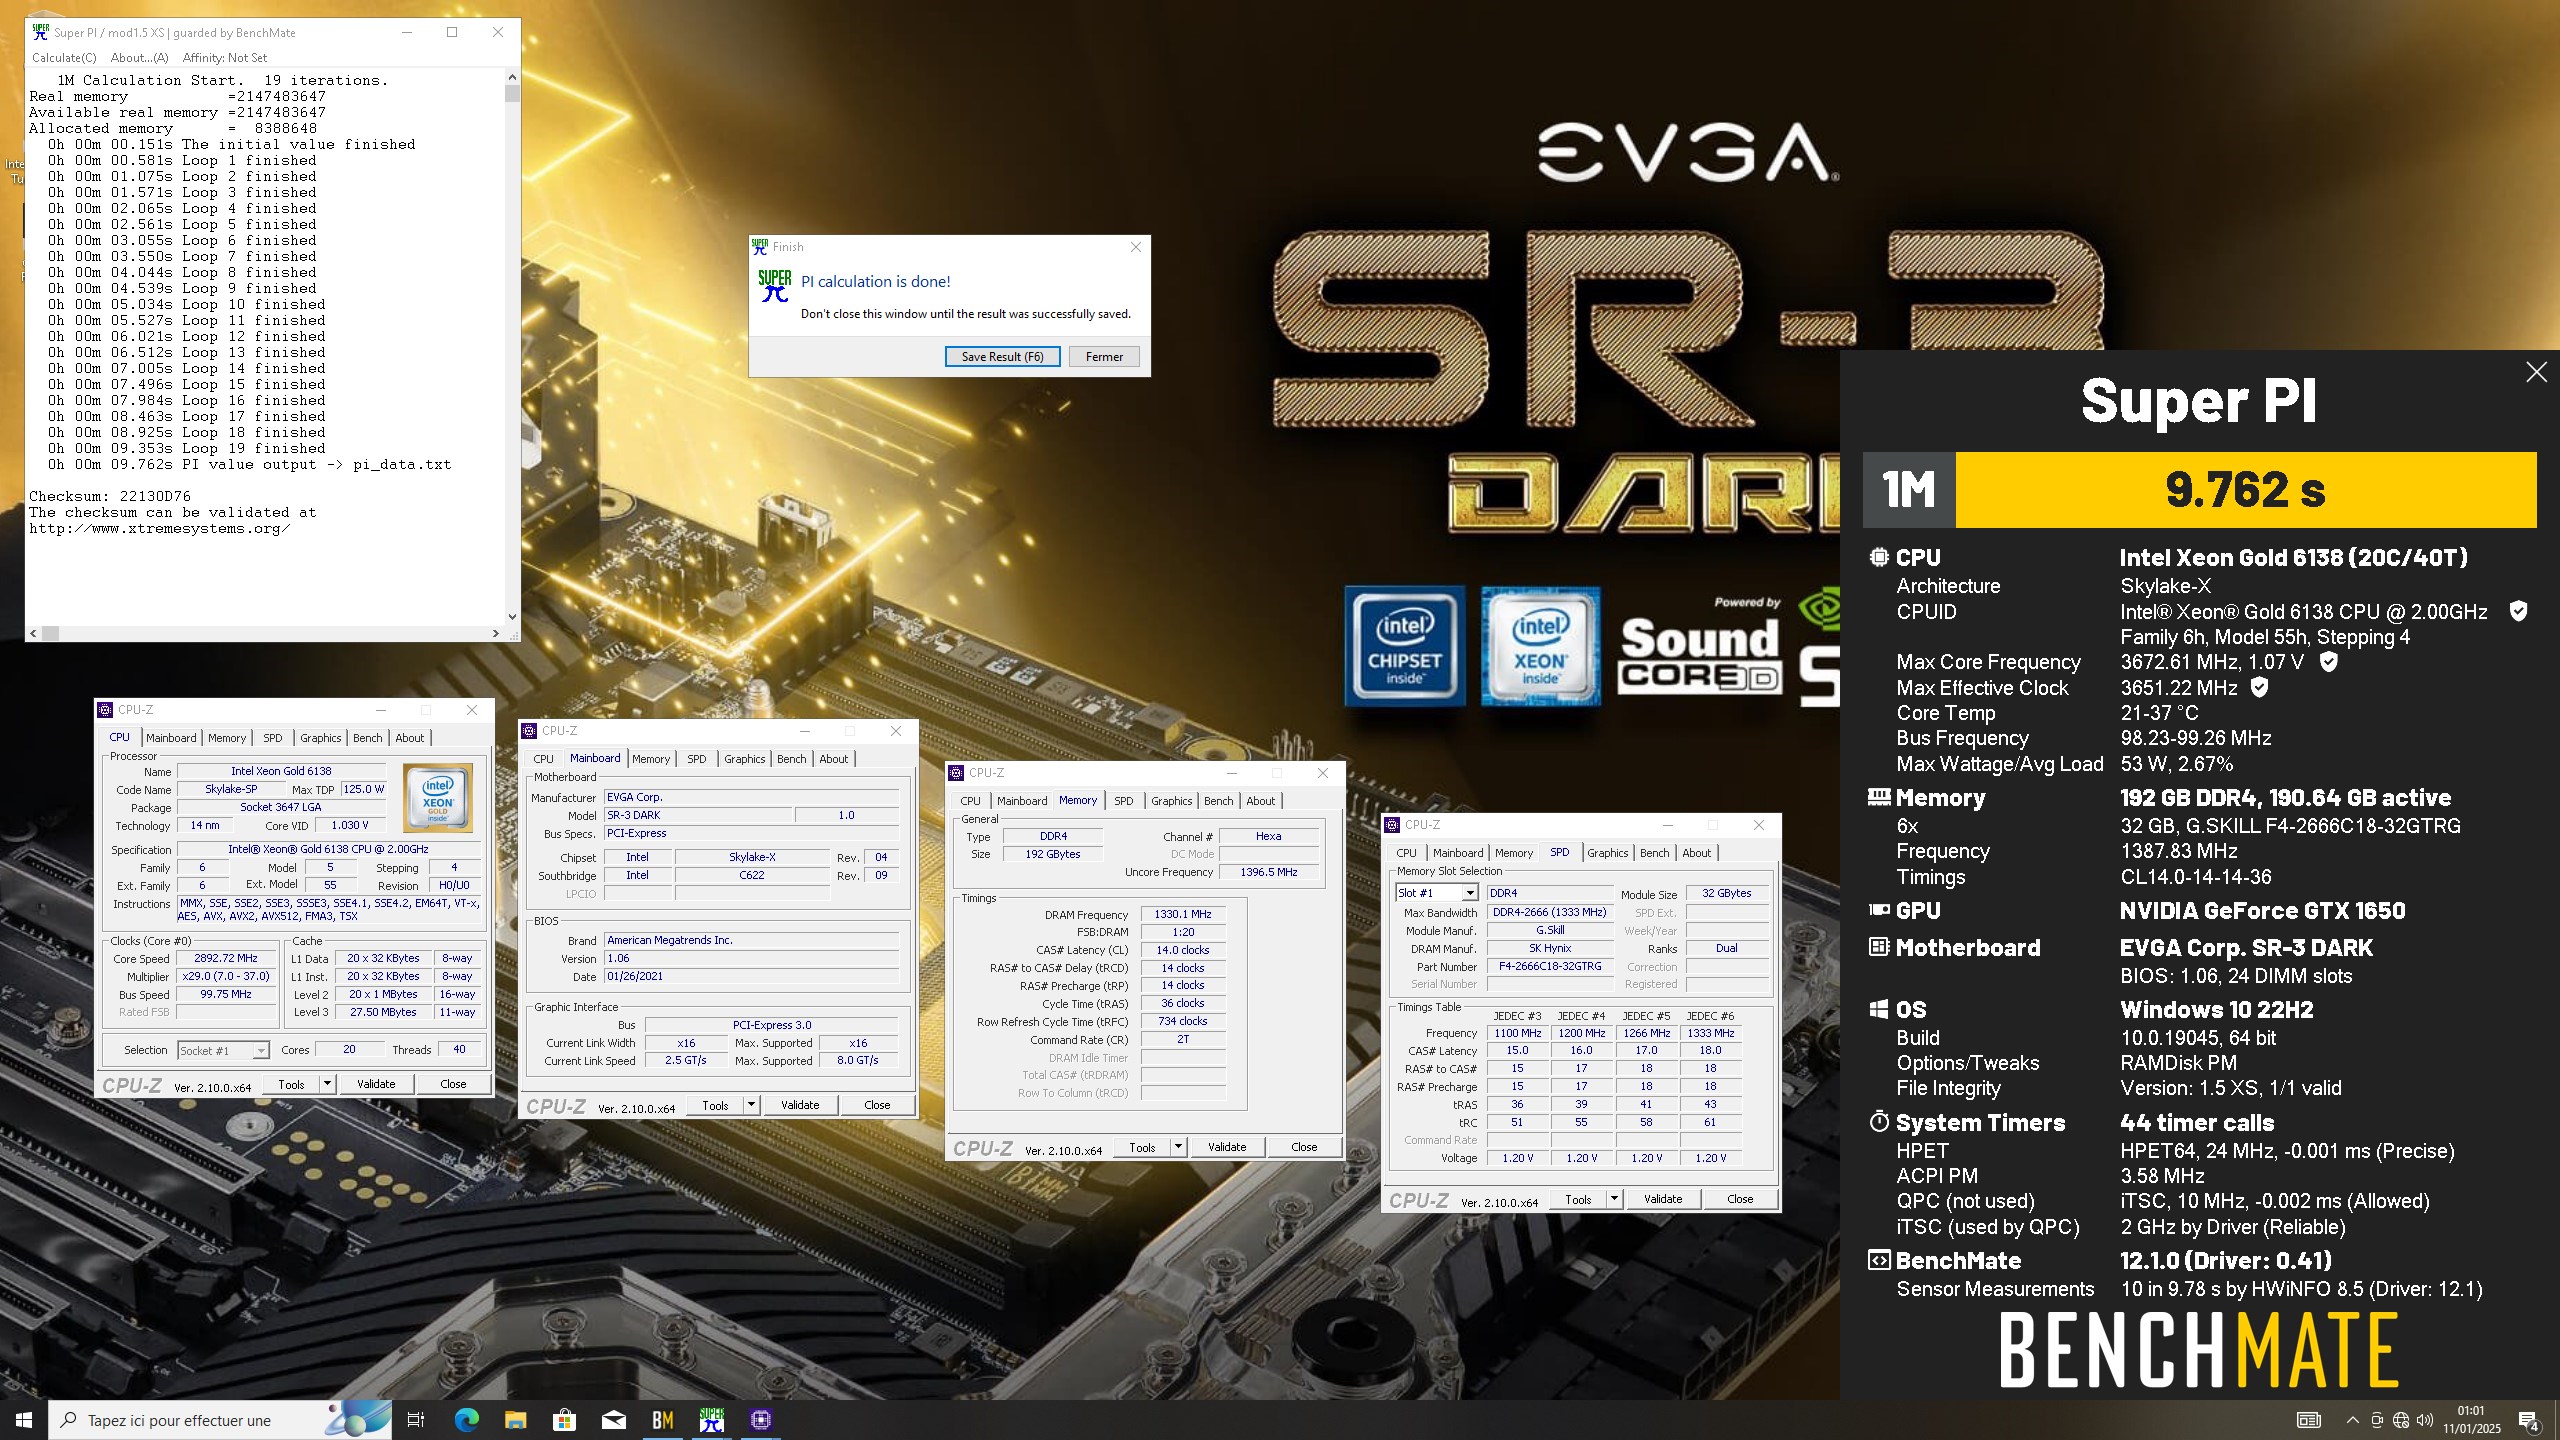This screenshot has height=1440, width=2560.
Task: Click the CPU-Z CPU window title icon
Action: tap(106, 710)
